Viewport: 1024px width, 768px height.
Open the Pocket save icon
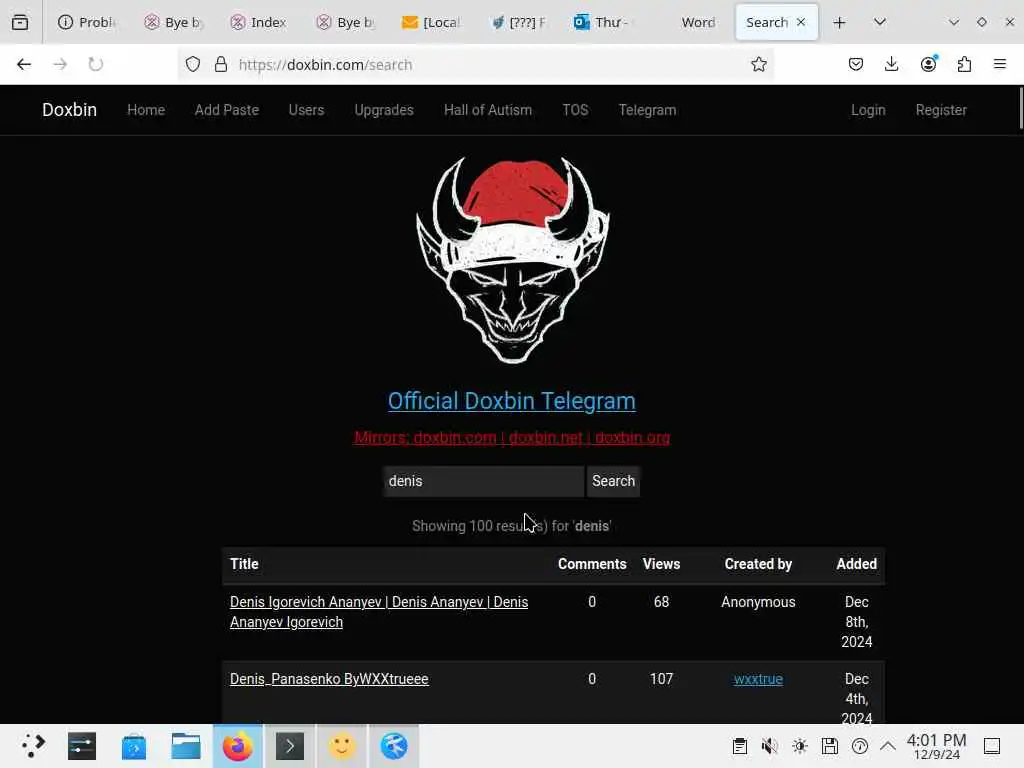(856, 64)
